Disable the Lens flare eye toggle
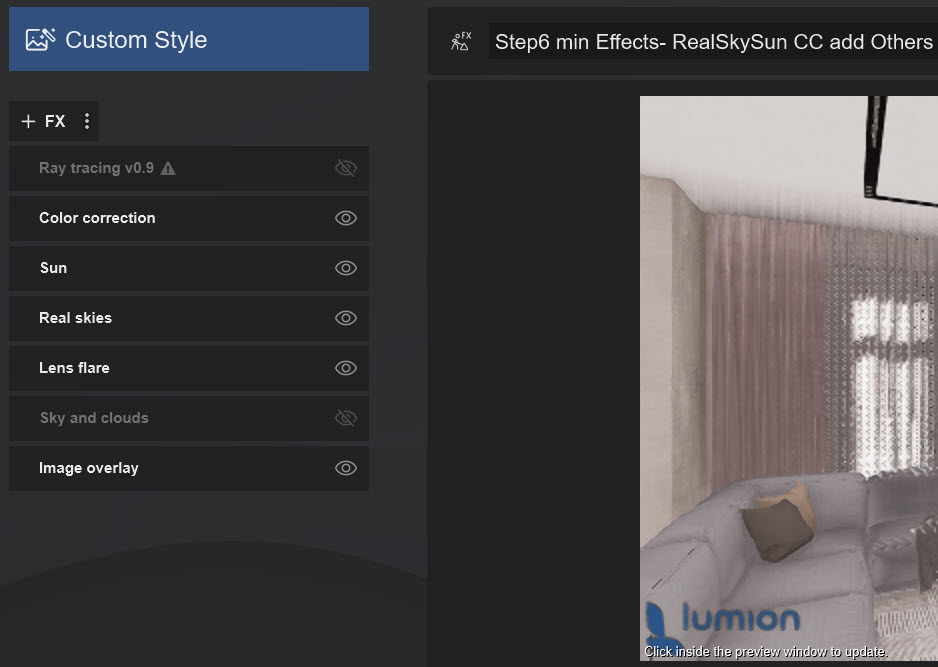 point(345,368)
